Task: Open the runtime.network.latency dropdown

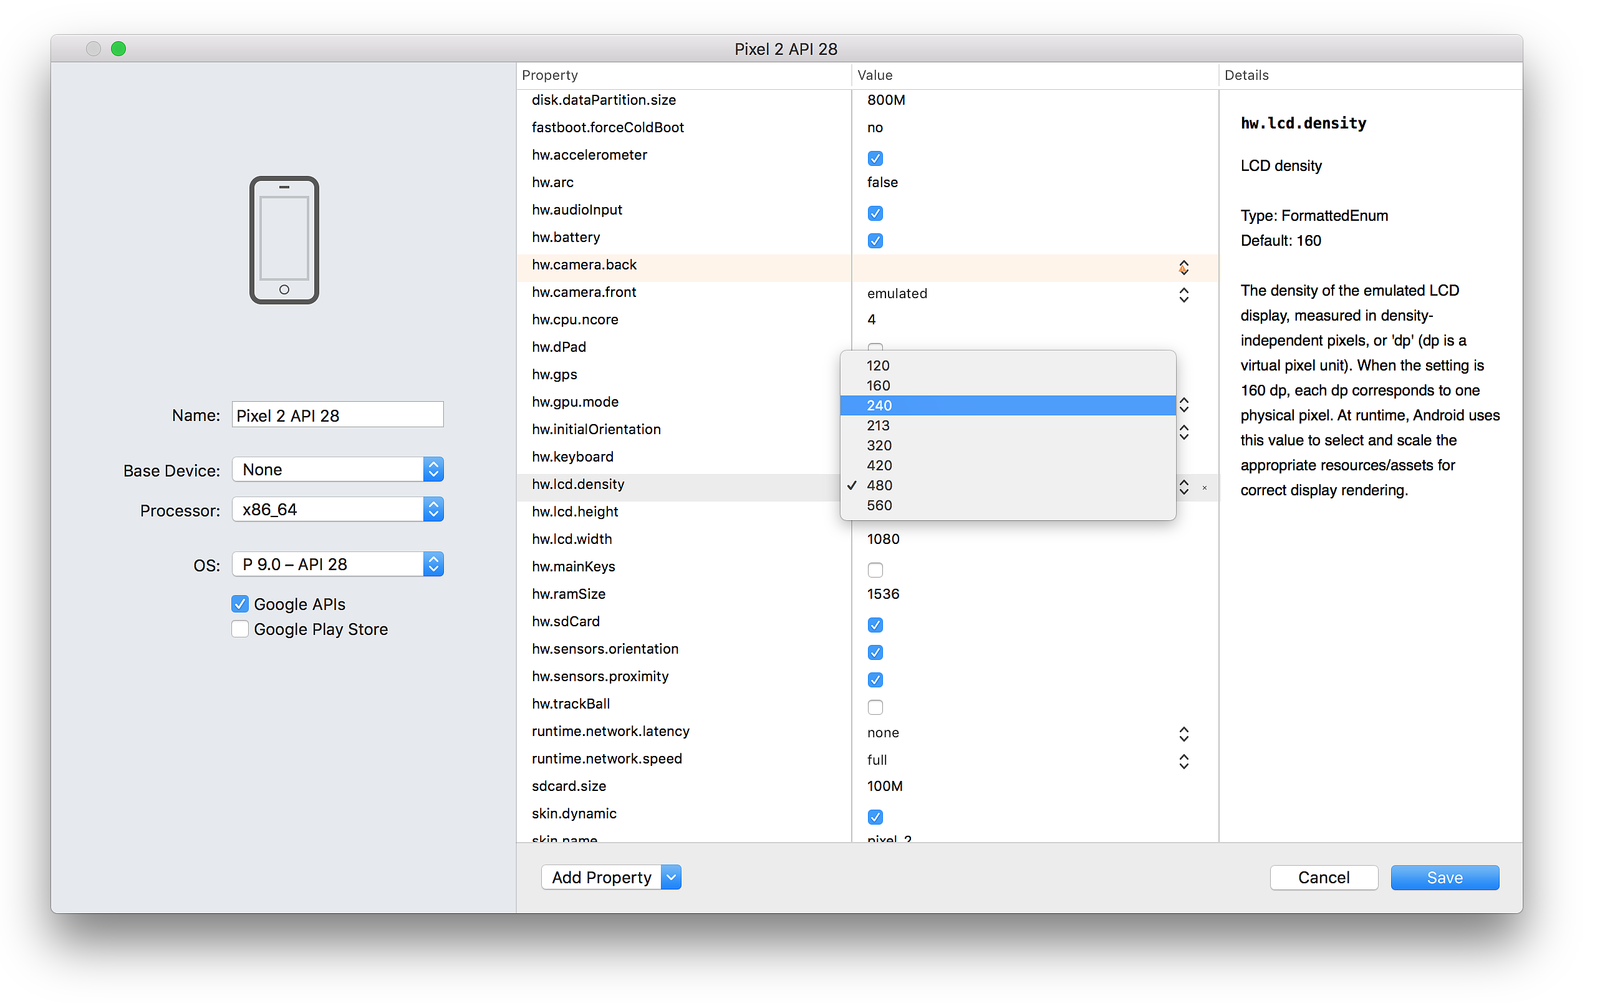Action: click(x=1184, y=734)
